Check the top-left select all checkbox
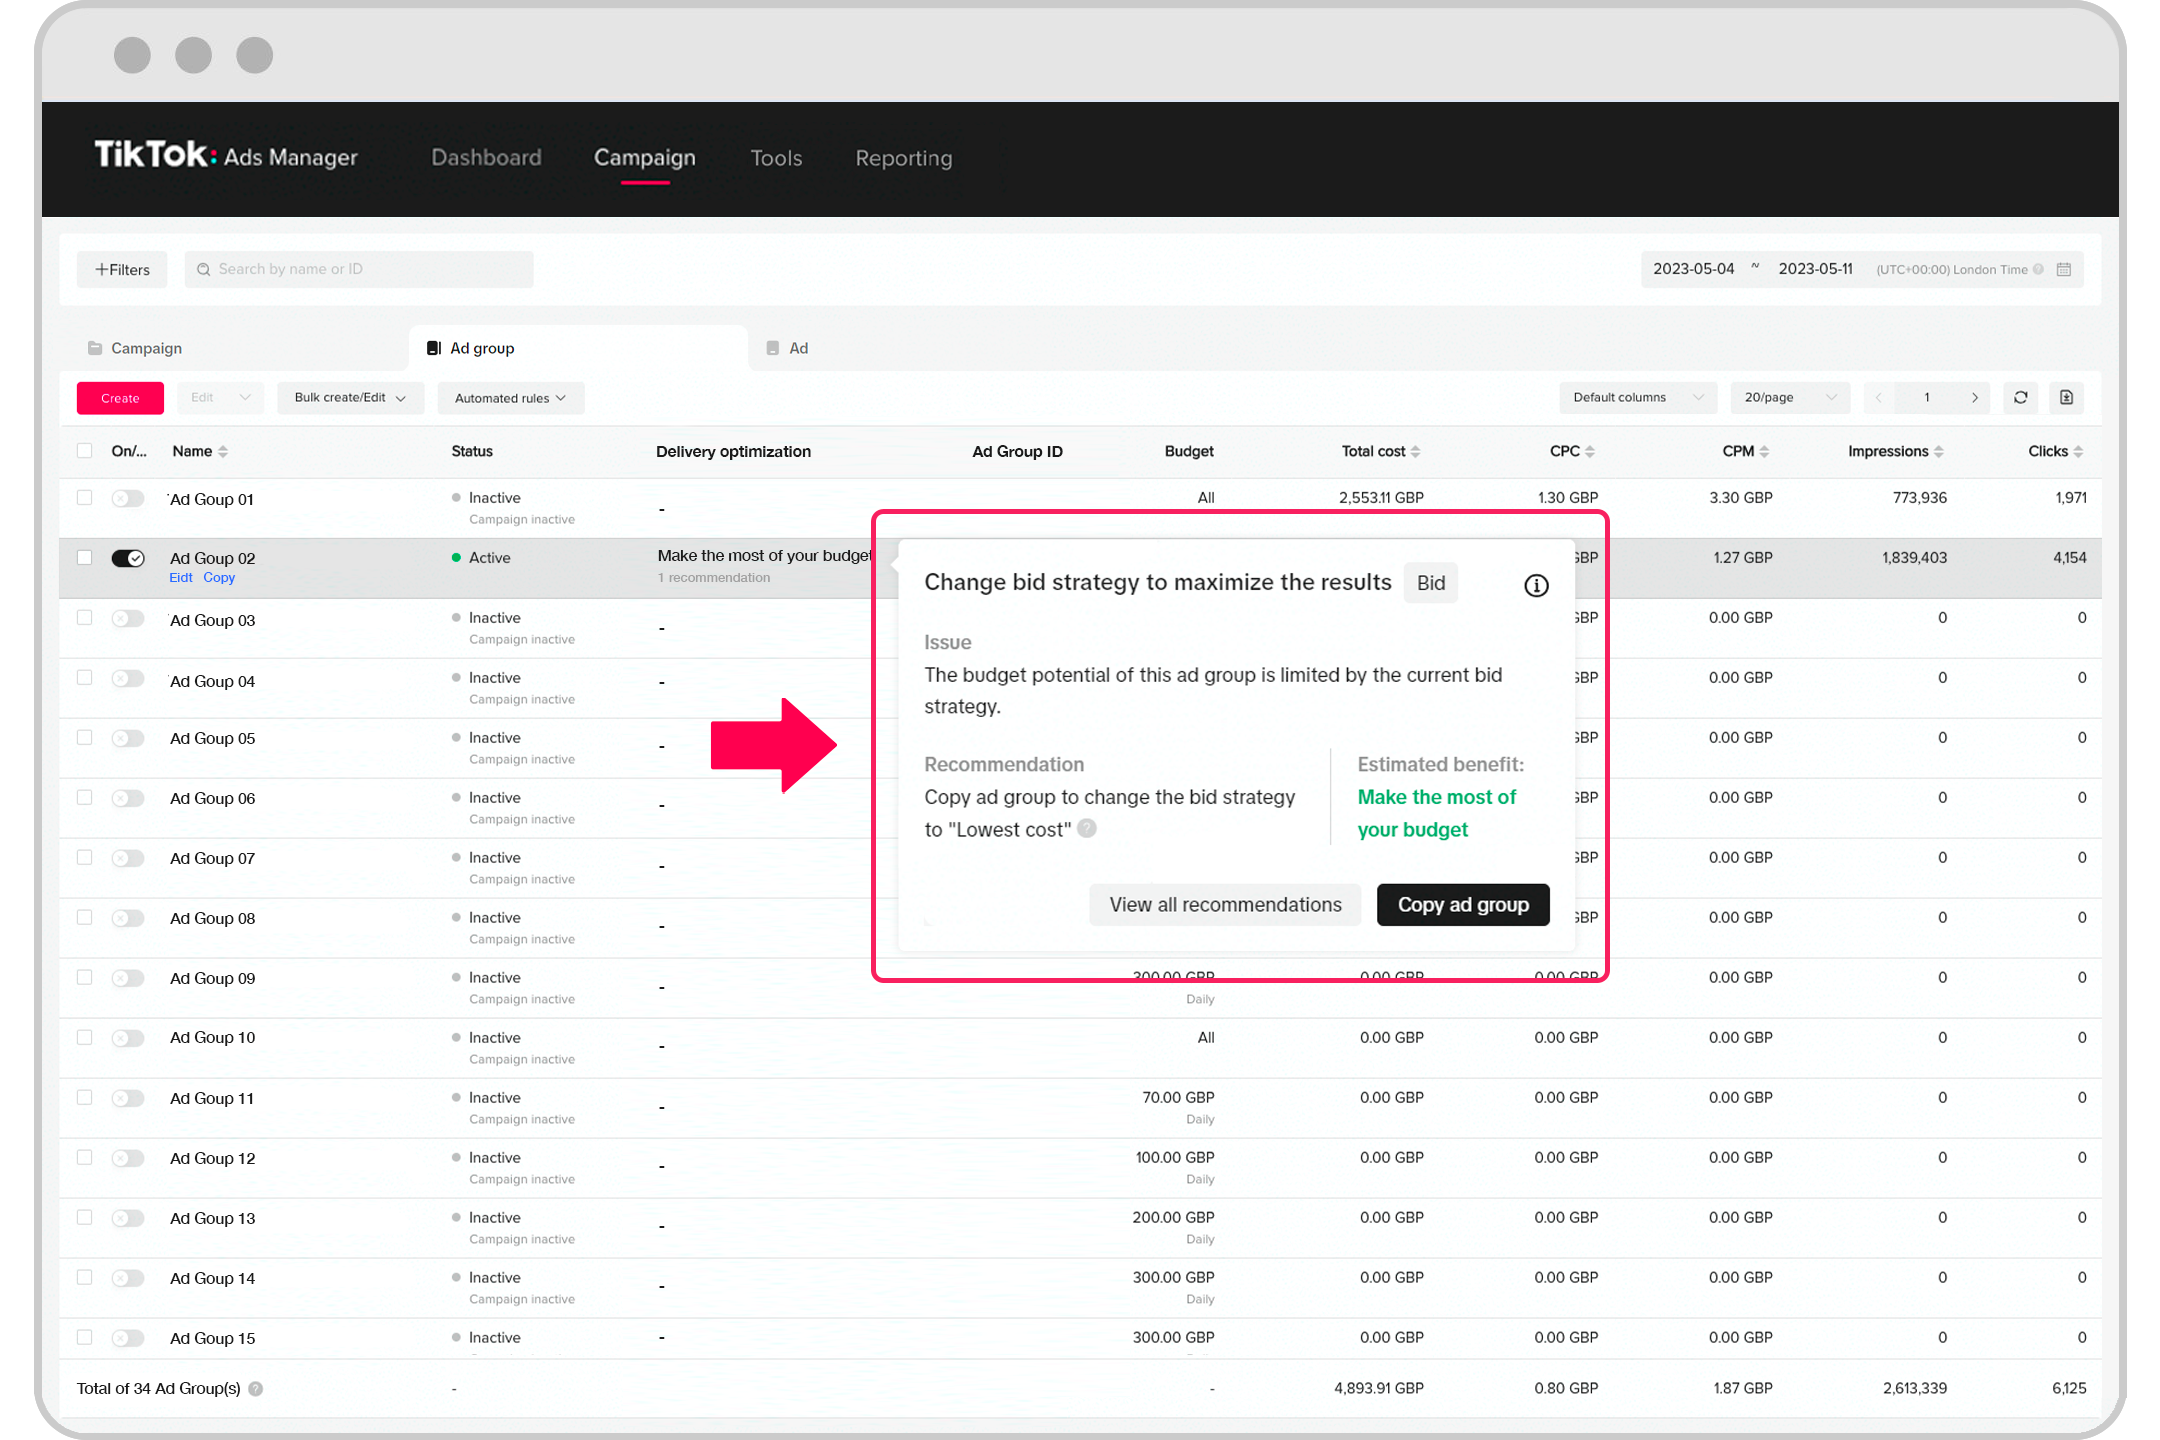The image size is (2160, 1440). point(82,450)
